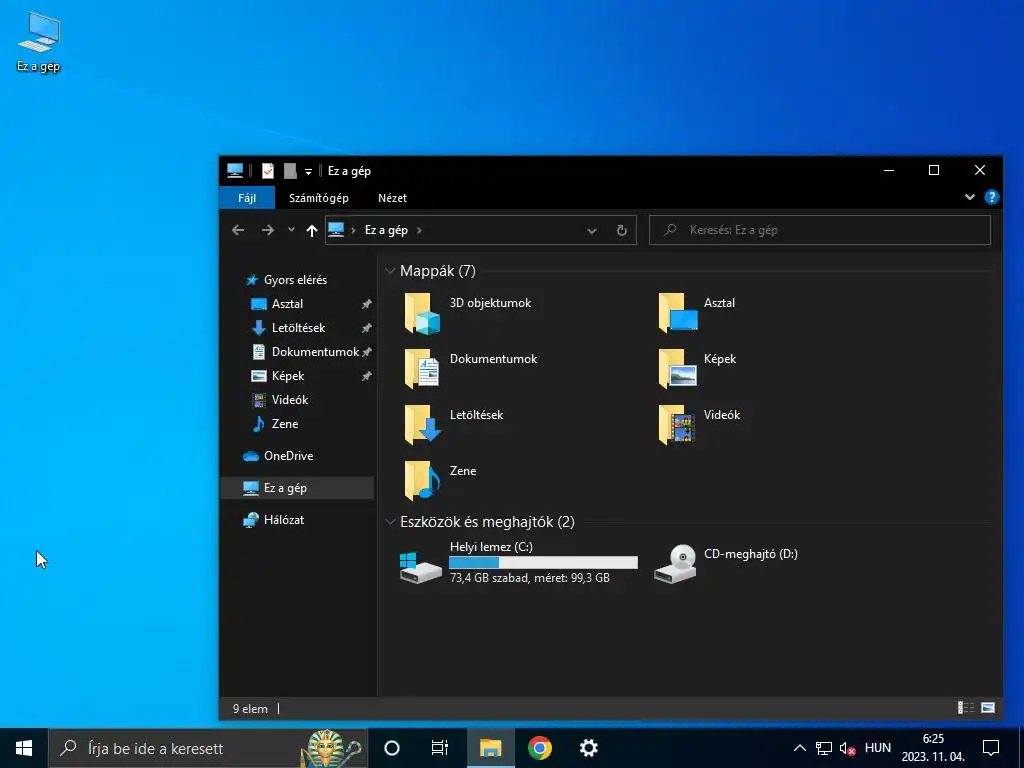The width and height of the screenshot is (1024, 768).
Task: Select the Videók folder in Mappák
Action: tap(699, 424)
